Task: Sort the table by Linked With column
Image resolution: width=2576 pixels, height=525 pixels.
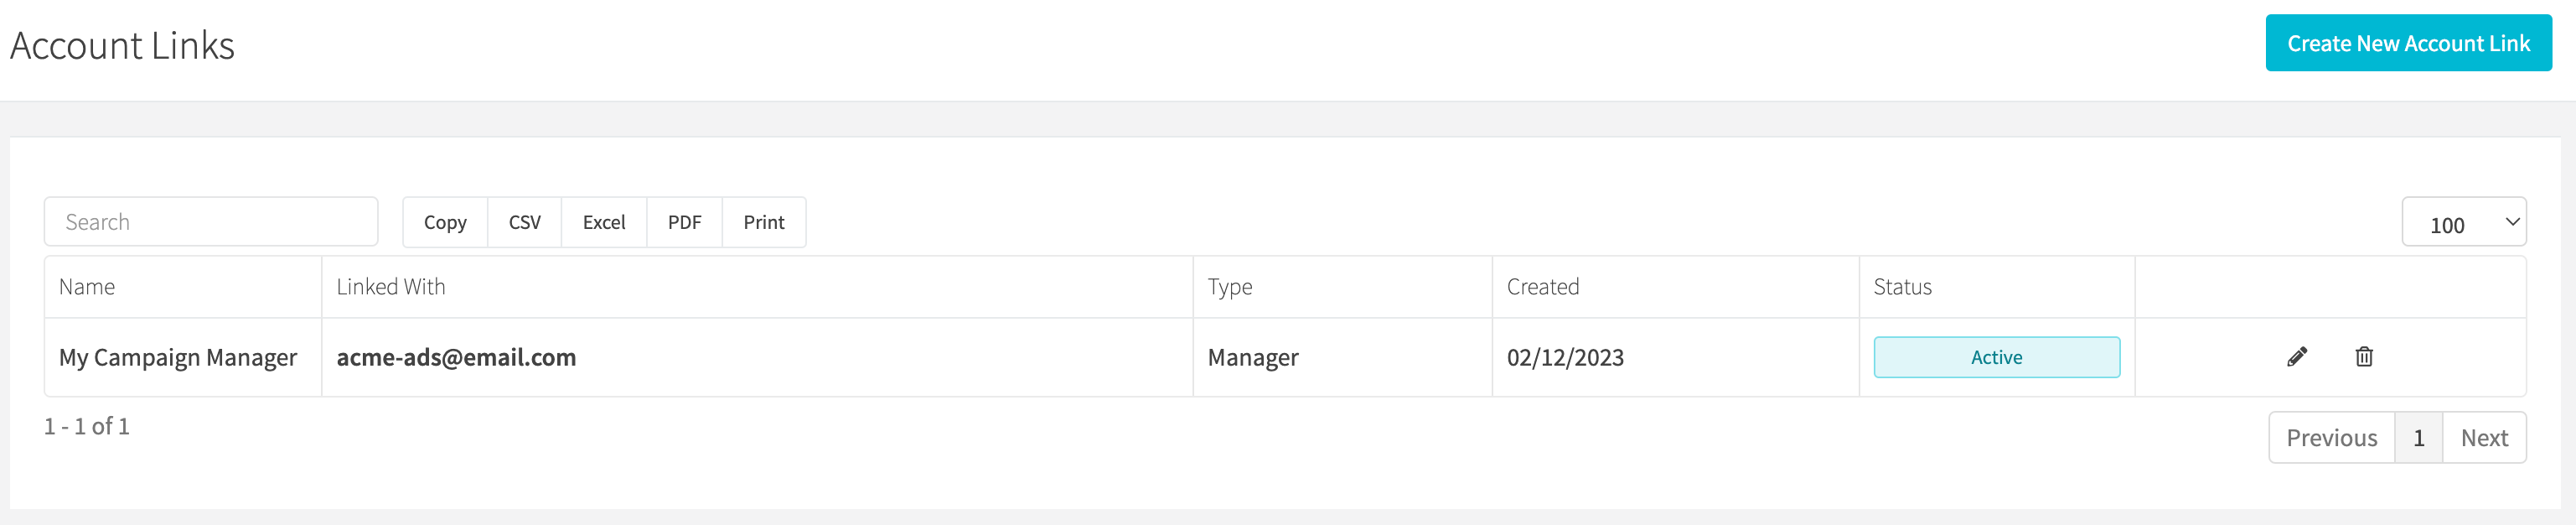Action: coord(391,286)
